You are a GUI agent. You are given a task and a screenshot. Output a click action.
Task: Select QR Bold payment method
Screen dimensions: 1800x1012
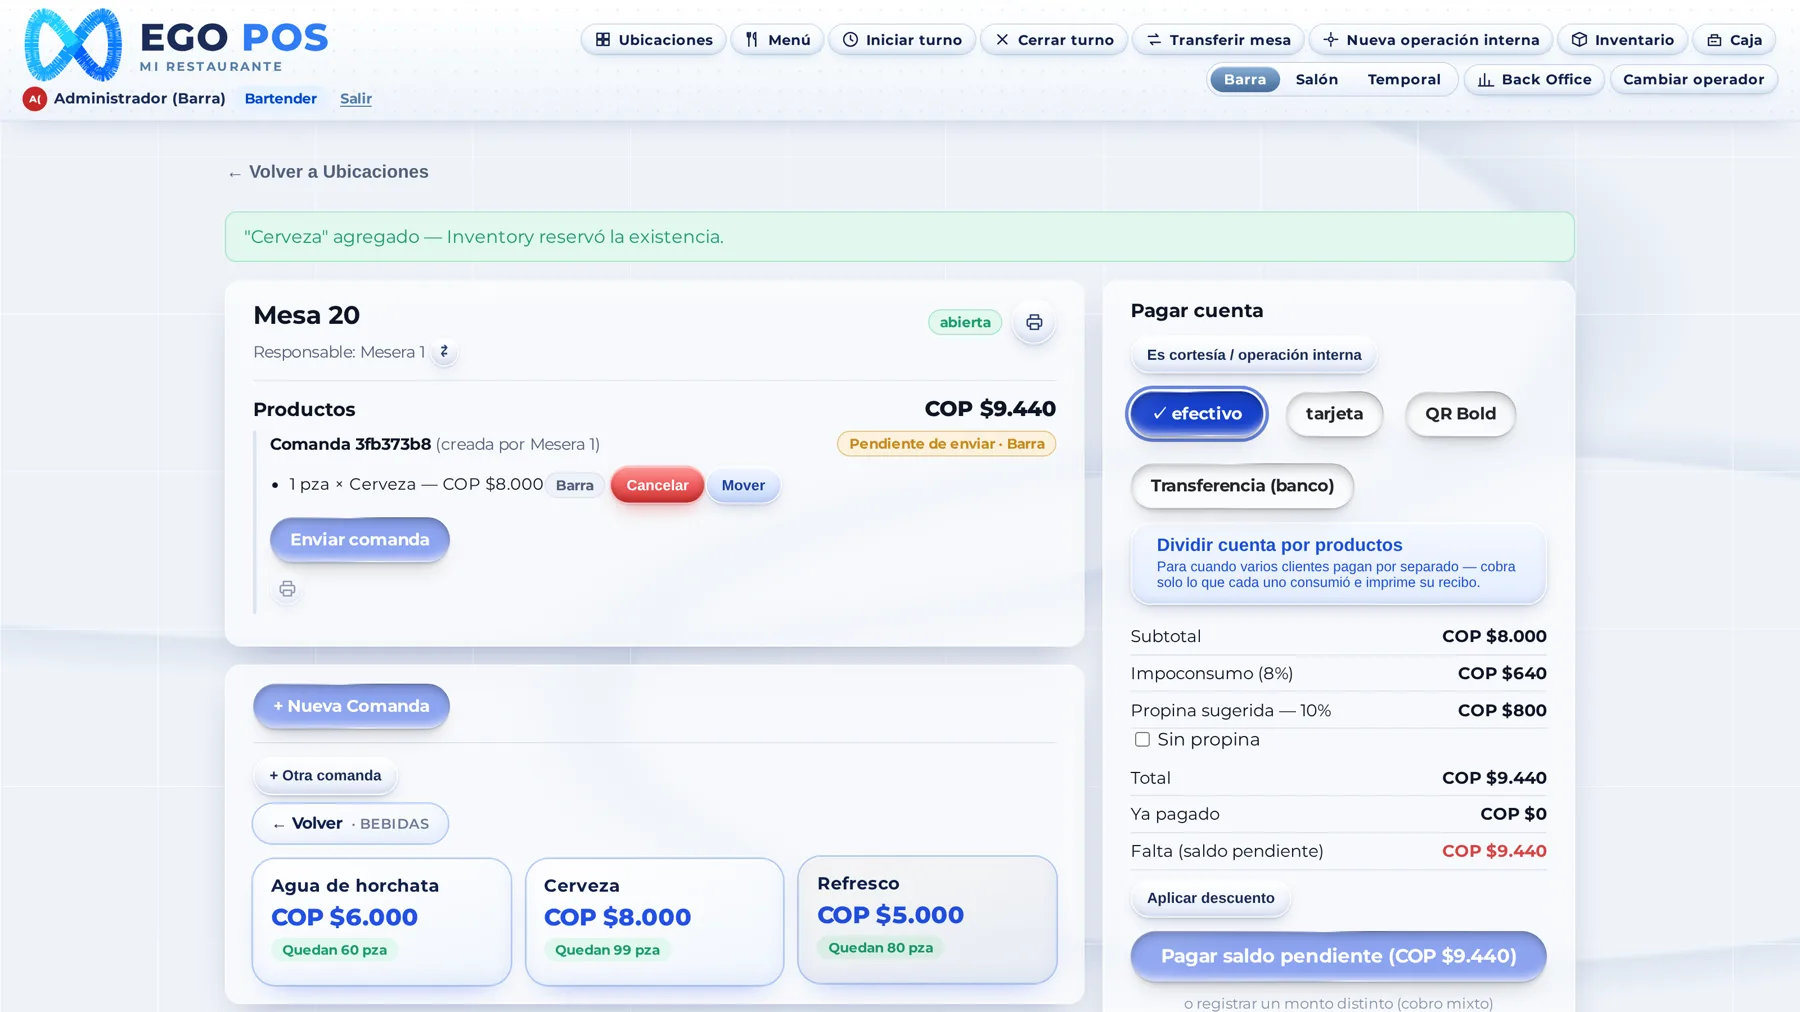tap(1460, 414)
